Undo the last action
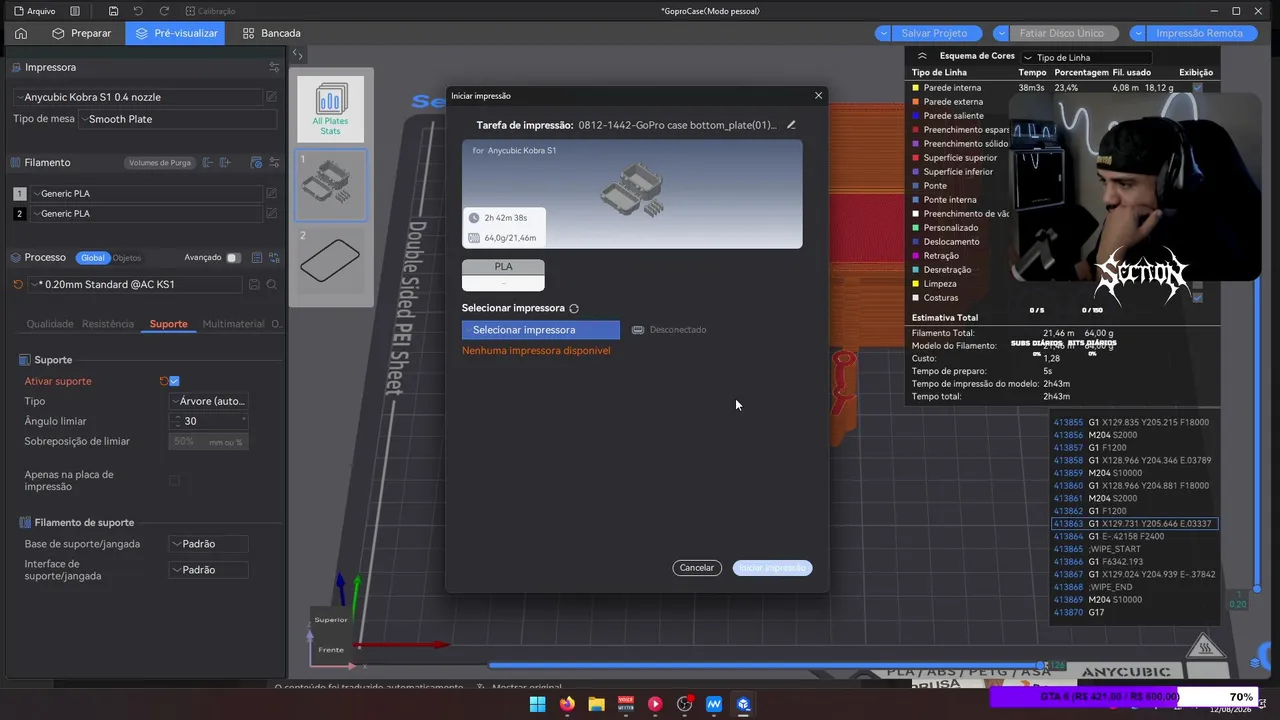 pos(138,11)
